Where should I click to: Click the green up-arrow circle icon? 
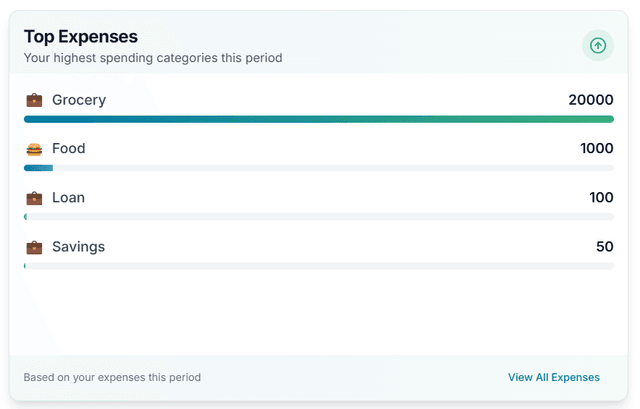[x=598, y=45]
